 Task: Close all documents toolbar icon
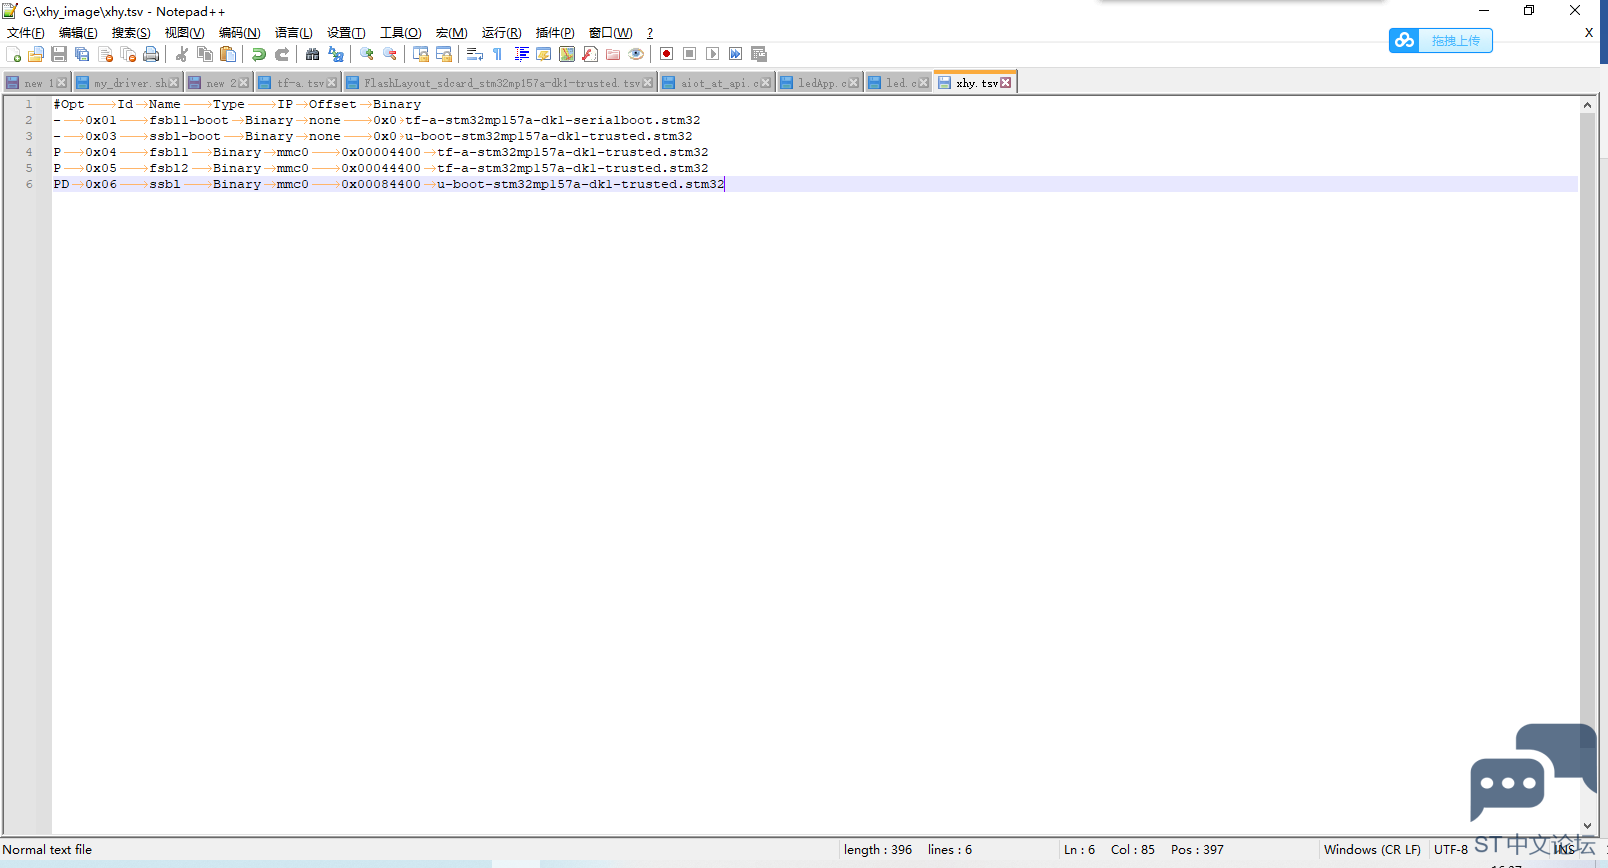coord(128,54)
